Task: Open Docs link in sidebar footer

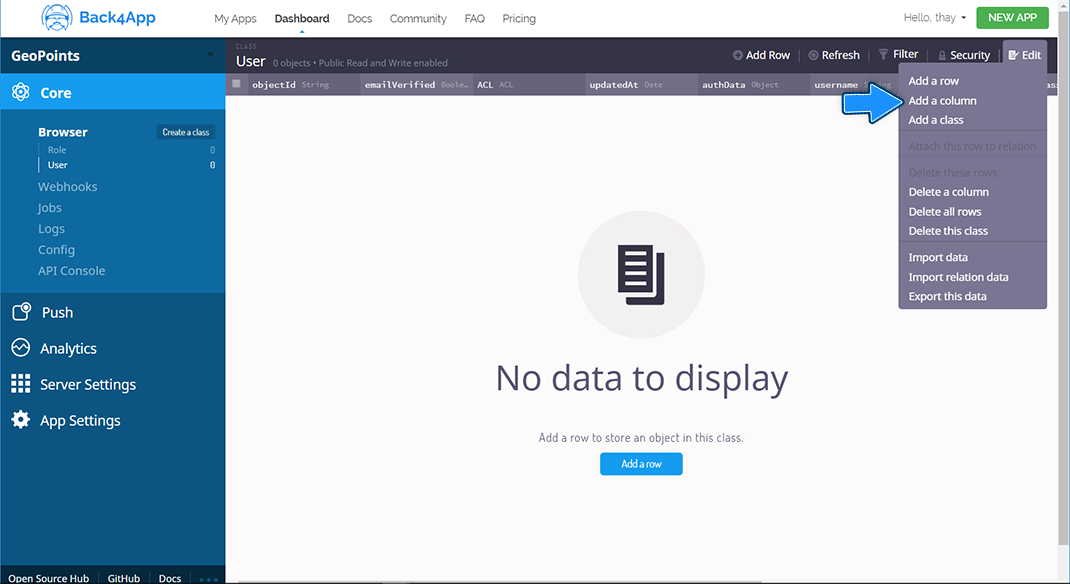Action: click(170, 578)
